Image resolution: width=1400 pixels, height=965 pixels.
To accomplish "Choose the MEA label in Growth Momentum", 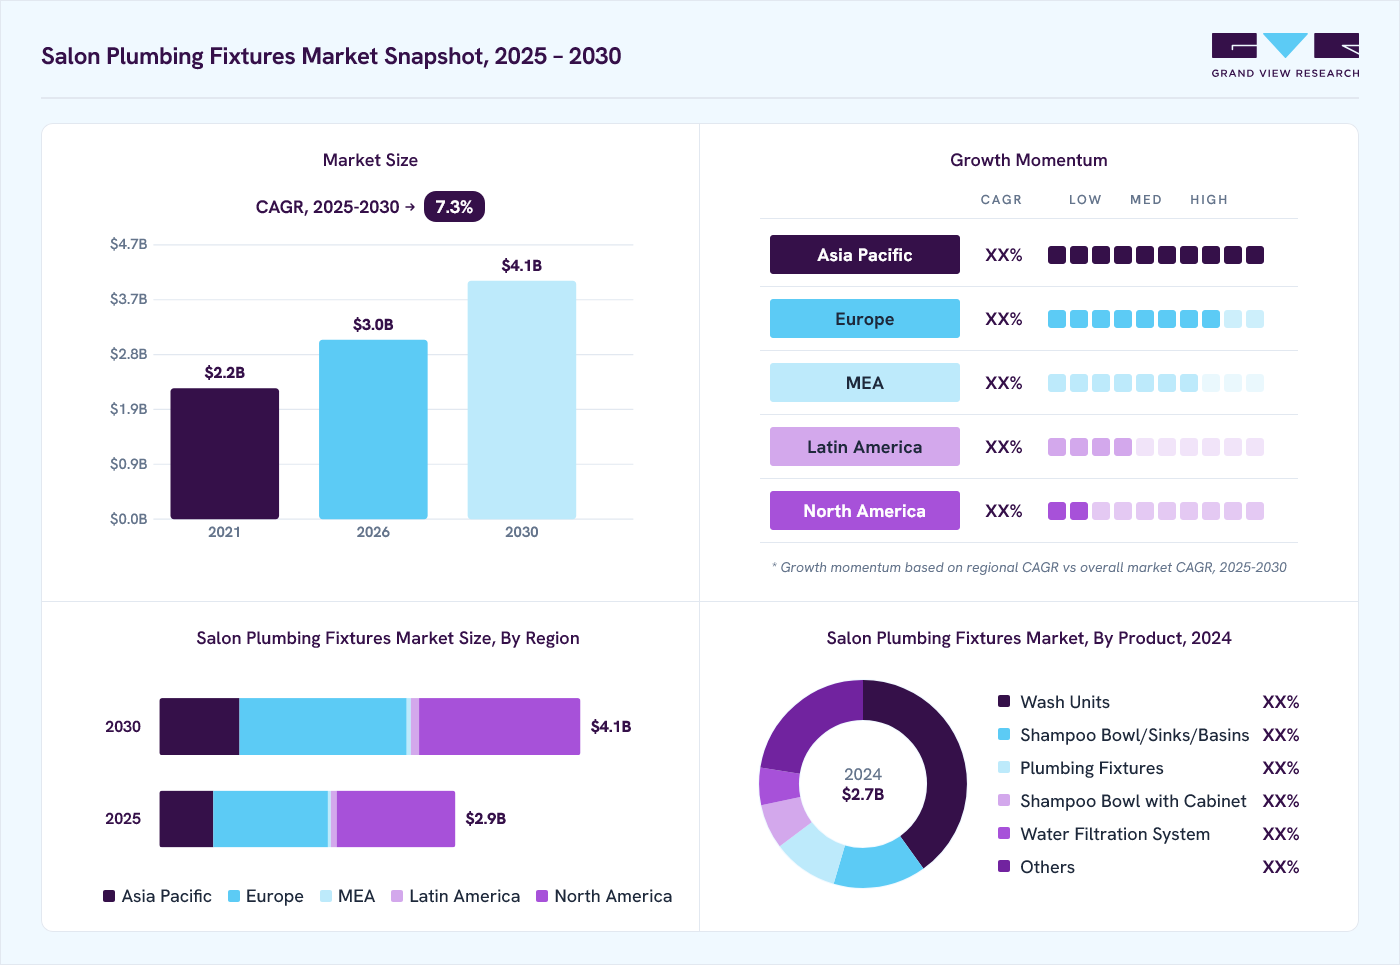I will 865,383.
